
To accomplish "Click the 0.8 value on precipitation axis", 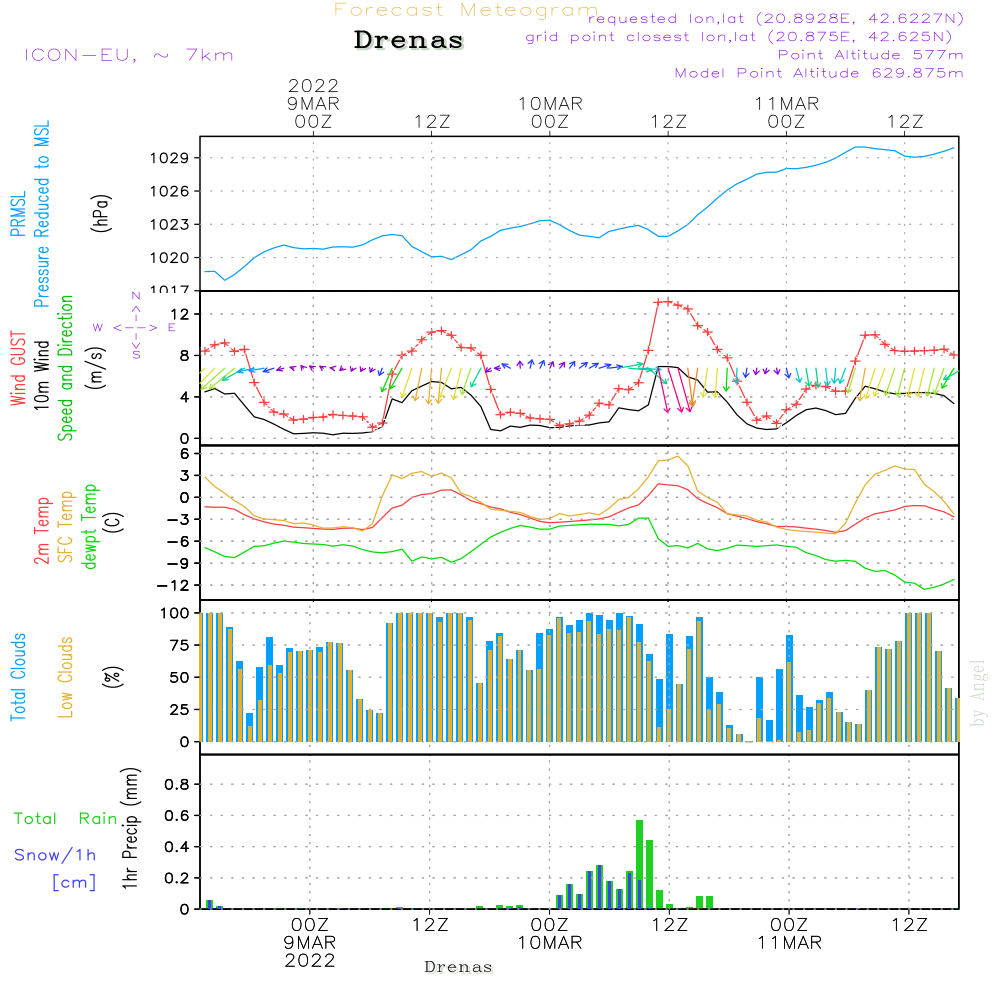I will (x=177, y=784).
